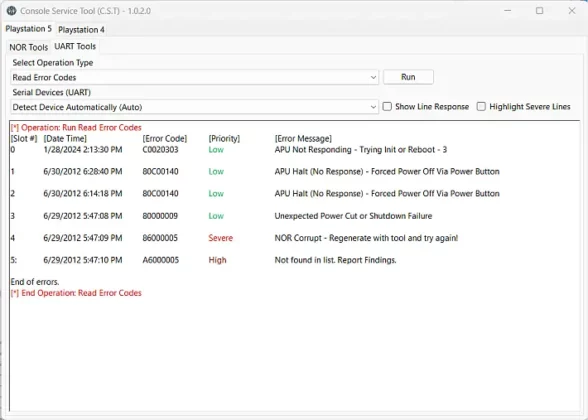
Task: Click the Detect Device Automatically (Auto) field
Action: coord(195,107)
